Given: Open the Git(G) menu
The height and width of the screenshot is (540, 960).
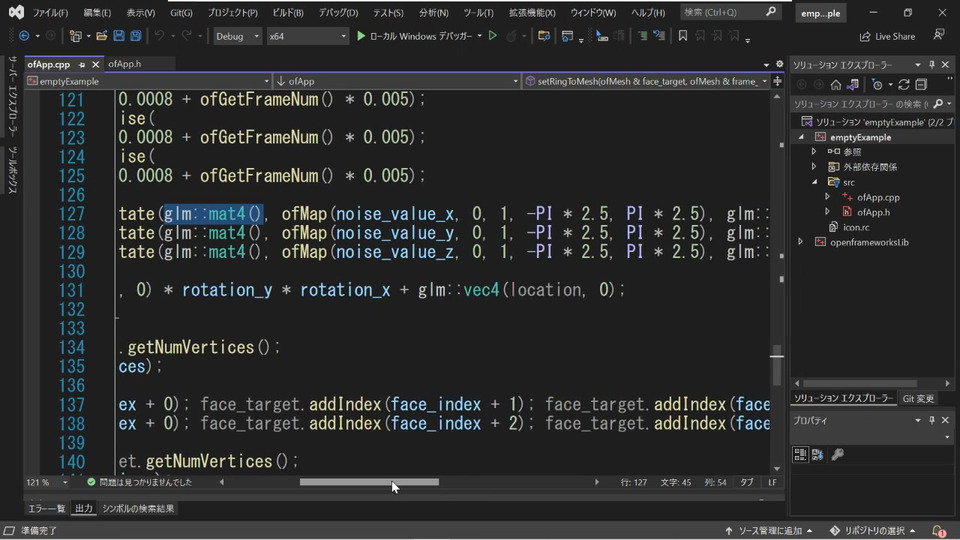Looking at the screenshot, I should (x=181, y=13).
